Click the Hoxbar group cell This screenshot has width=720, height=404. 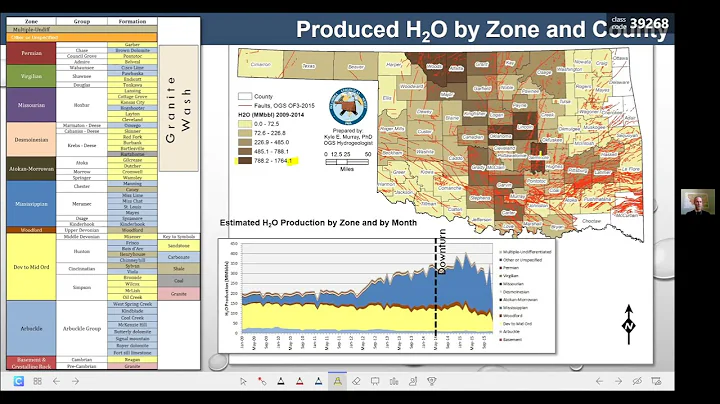pyautogui.click(x=82, y=105)
